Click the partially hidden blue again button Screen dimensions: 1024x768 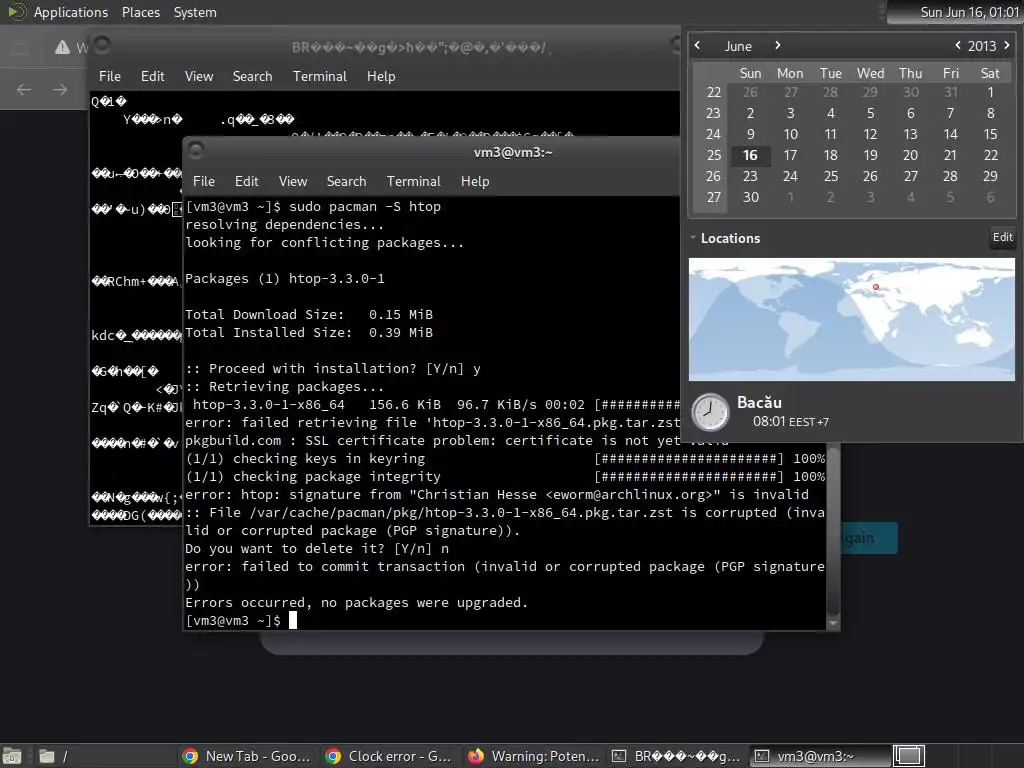tap(869, 538)
